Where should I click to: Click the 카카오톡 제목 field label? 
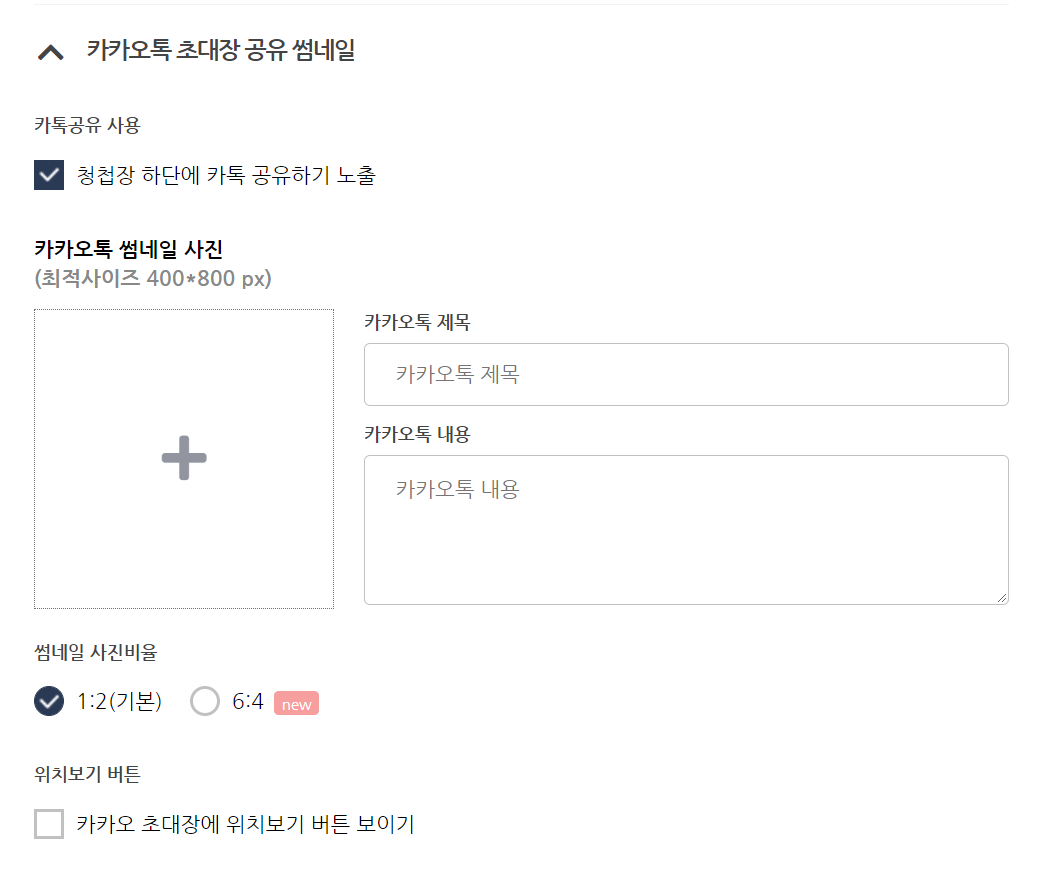point(417,322)
